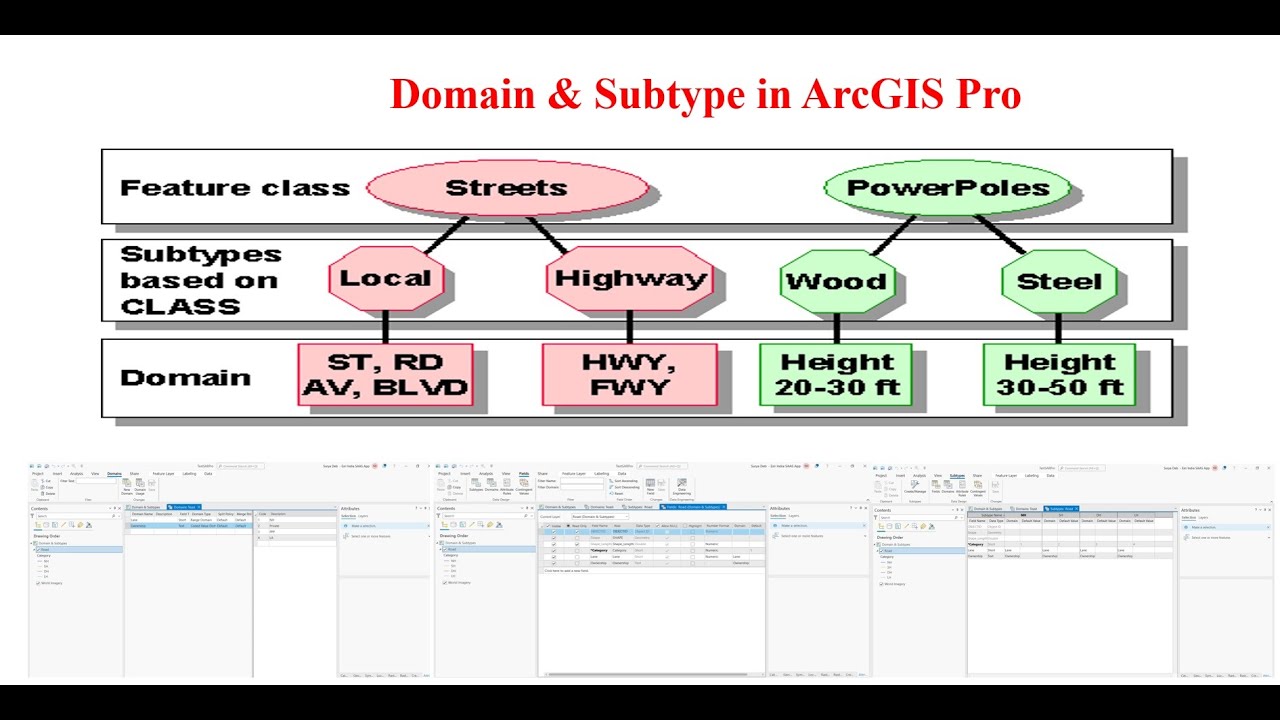Toggle Visible checkbox for the Ownership field row
1280x720 pixels.
click(554, 563)
